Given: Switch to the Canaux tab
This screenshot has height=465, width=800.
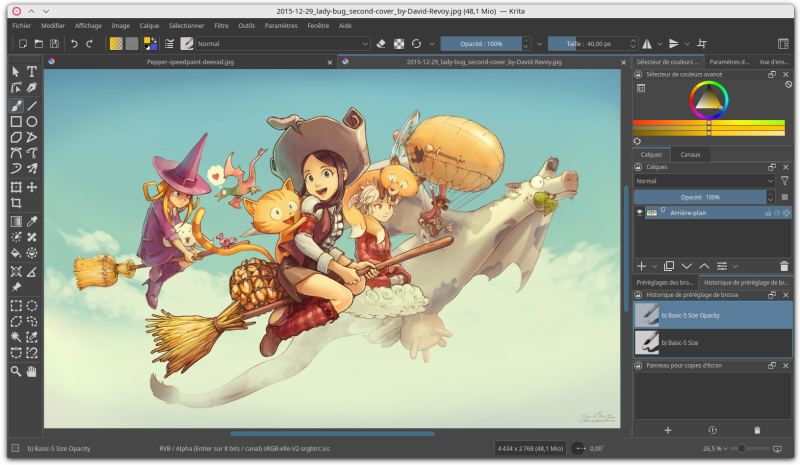Looking at the screenshot, I should coord(690,154).
